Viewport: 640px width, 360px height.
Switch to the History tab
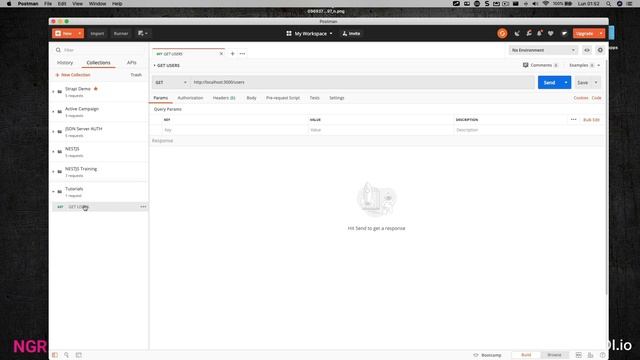pos(65,63)
